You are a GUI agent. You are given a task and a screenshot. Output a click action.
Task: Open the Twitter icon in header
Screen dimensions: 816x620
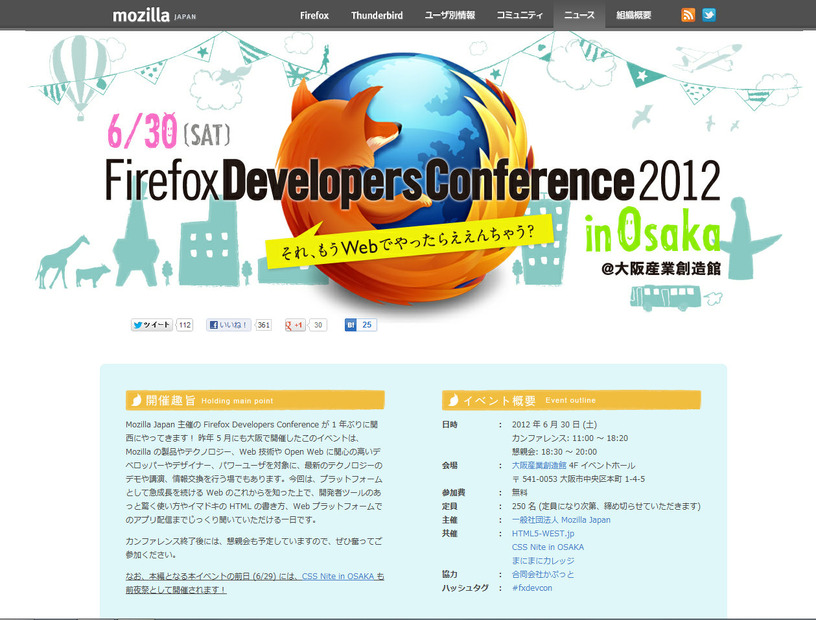pos(709,15)
